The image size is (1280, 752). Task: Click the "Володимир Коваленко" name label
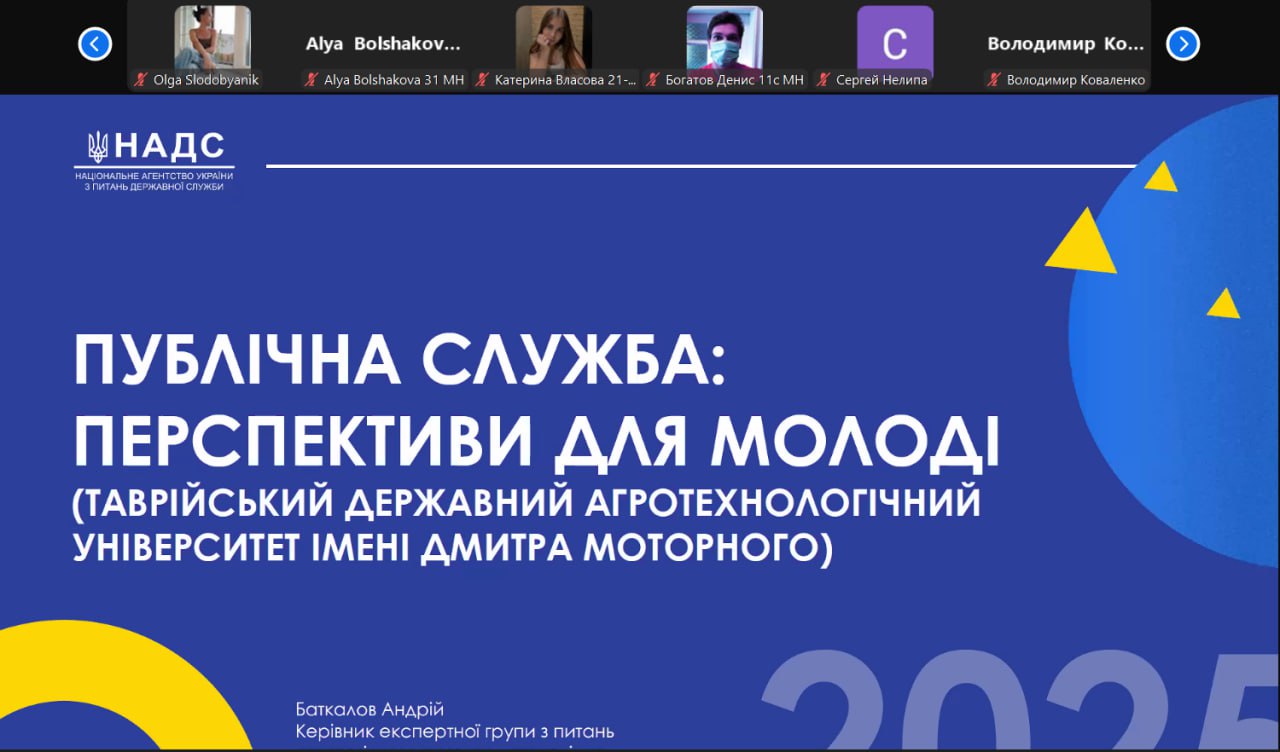click(1076, 80)
